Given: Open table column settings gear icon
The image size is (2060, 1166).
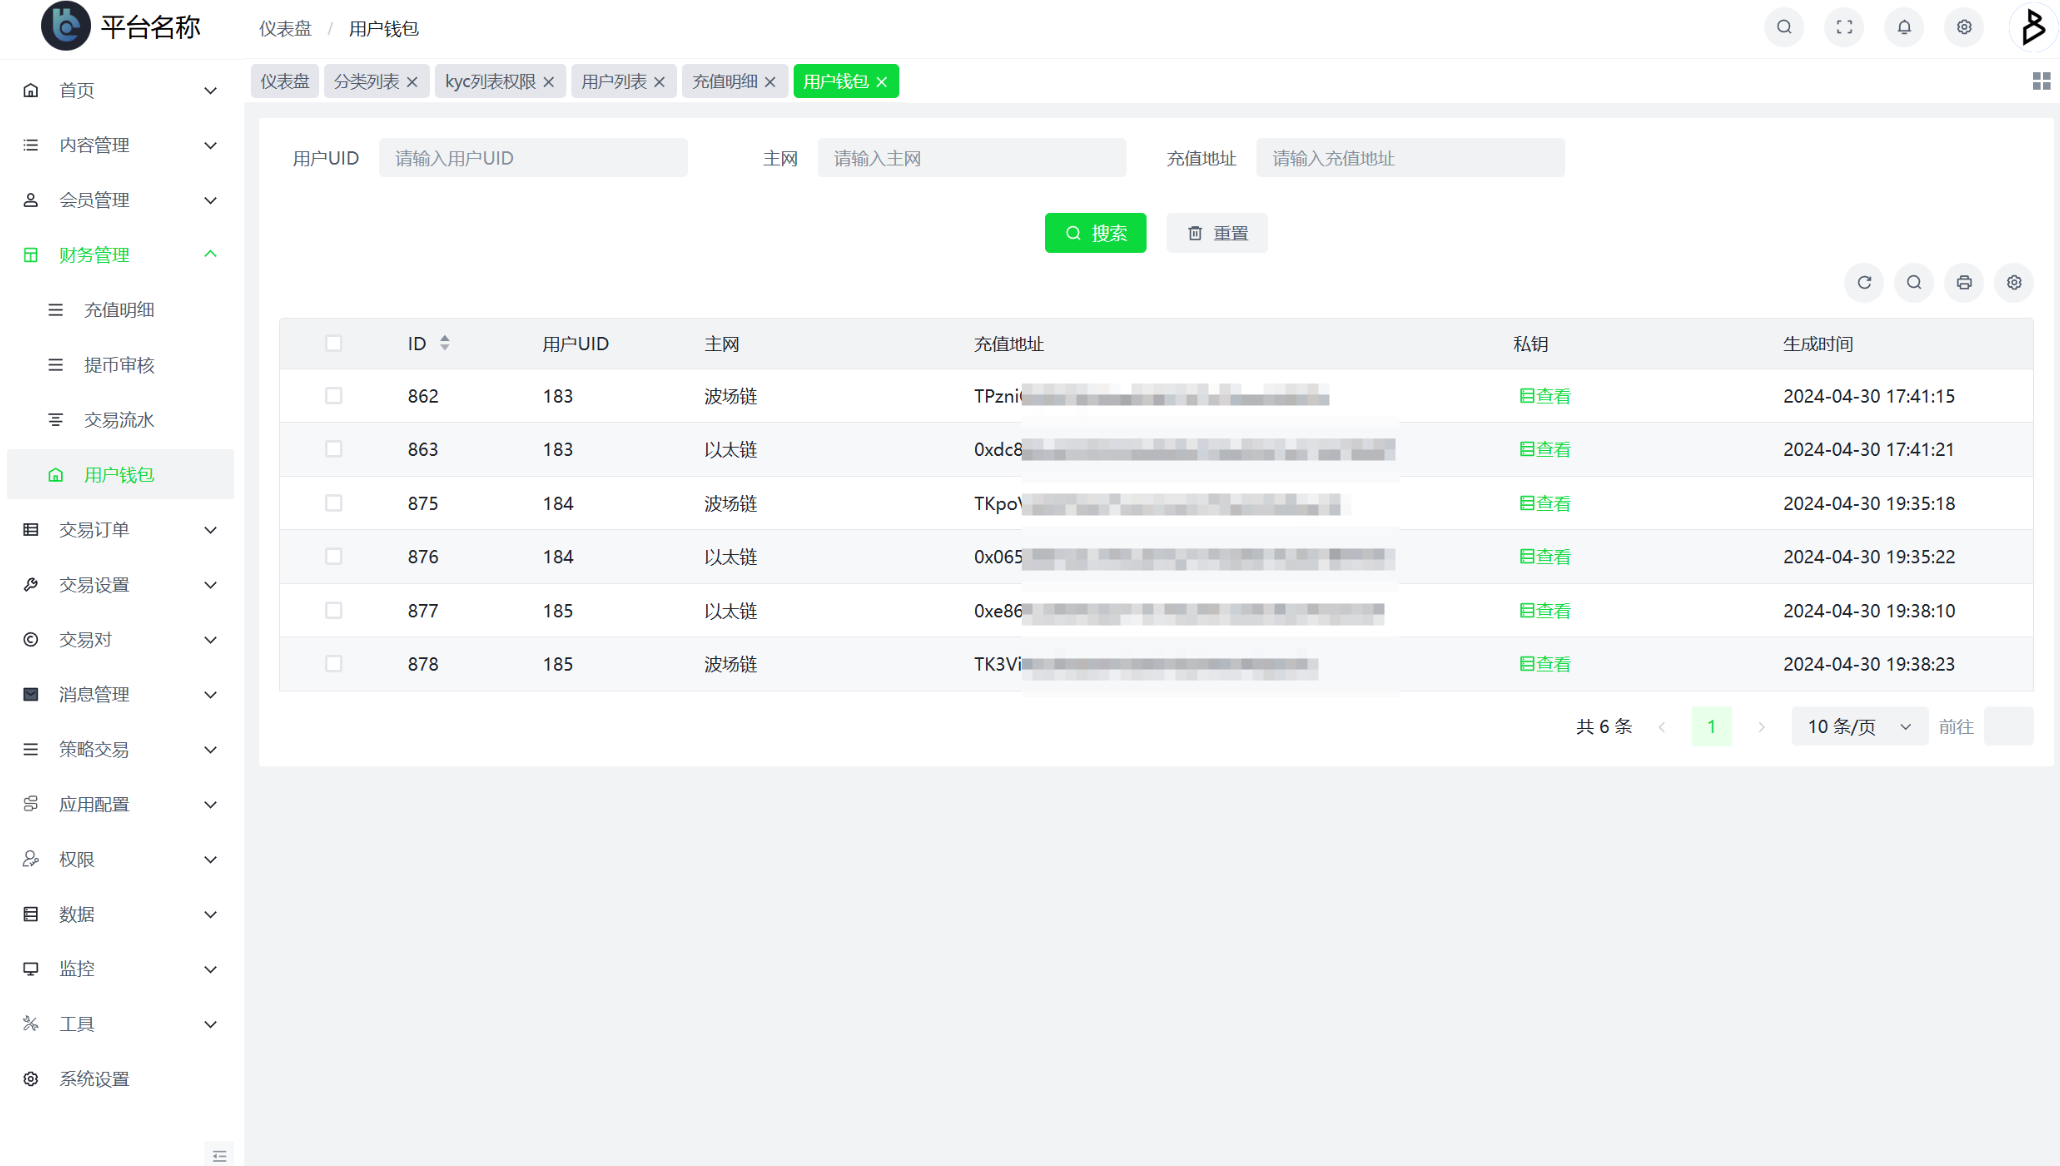Looking at the screenshot, I should (2014, 283).
